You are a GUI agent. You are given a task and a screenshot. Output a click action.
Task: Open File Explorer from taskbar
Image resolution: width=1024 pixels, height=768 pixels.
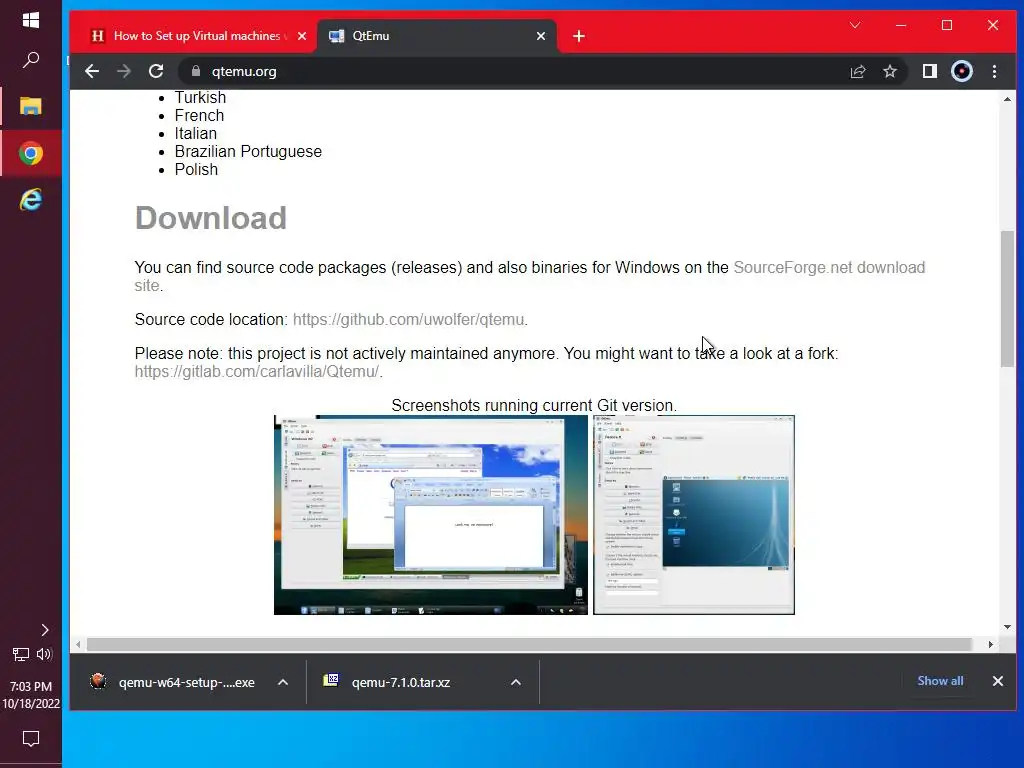click(31, 106)
